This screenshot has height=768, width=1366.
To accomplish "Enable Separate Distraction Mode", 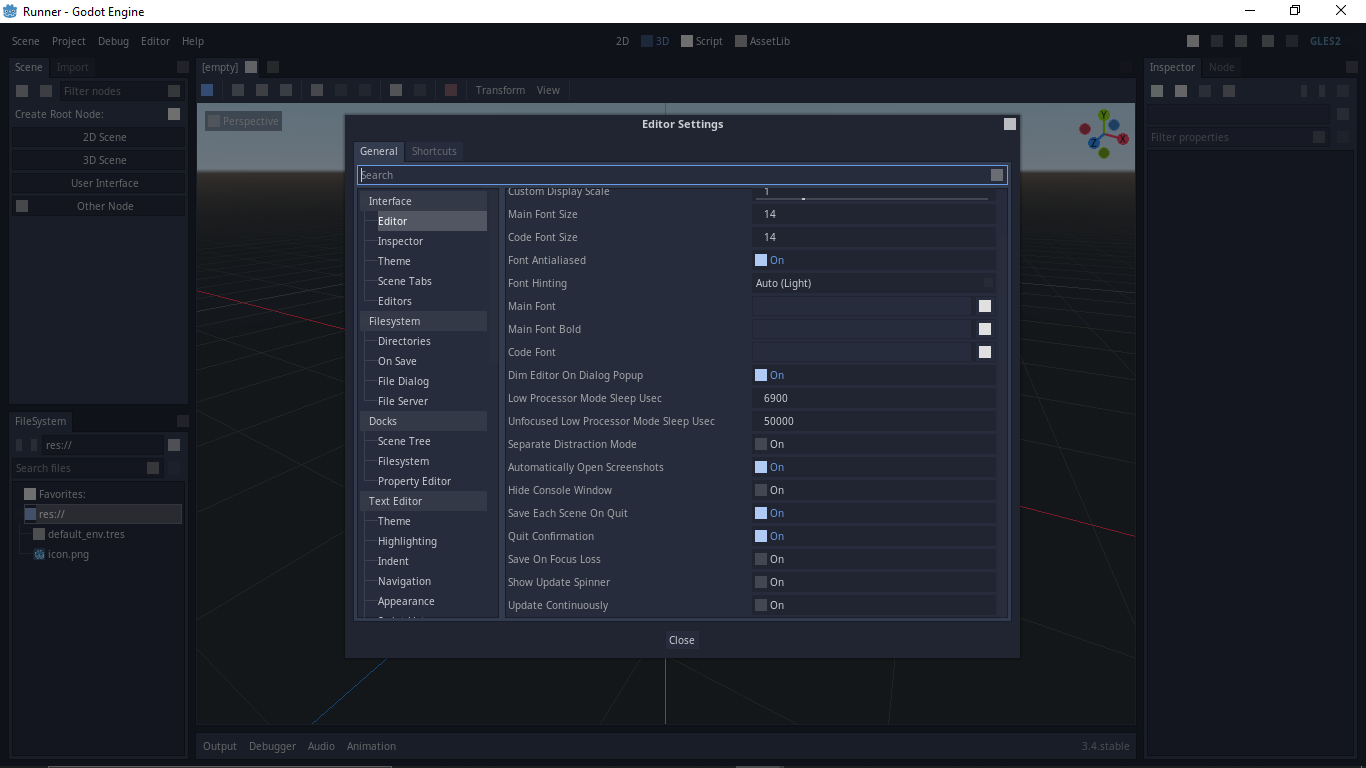I will coord(761,444).
